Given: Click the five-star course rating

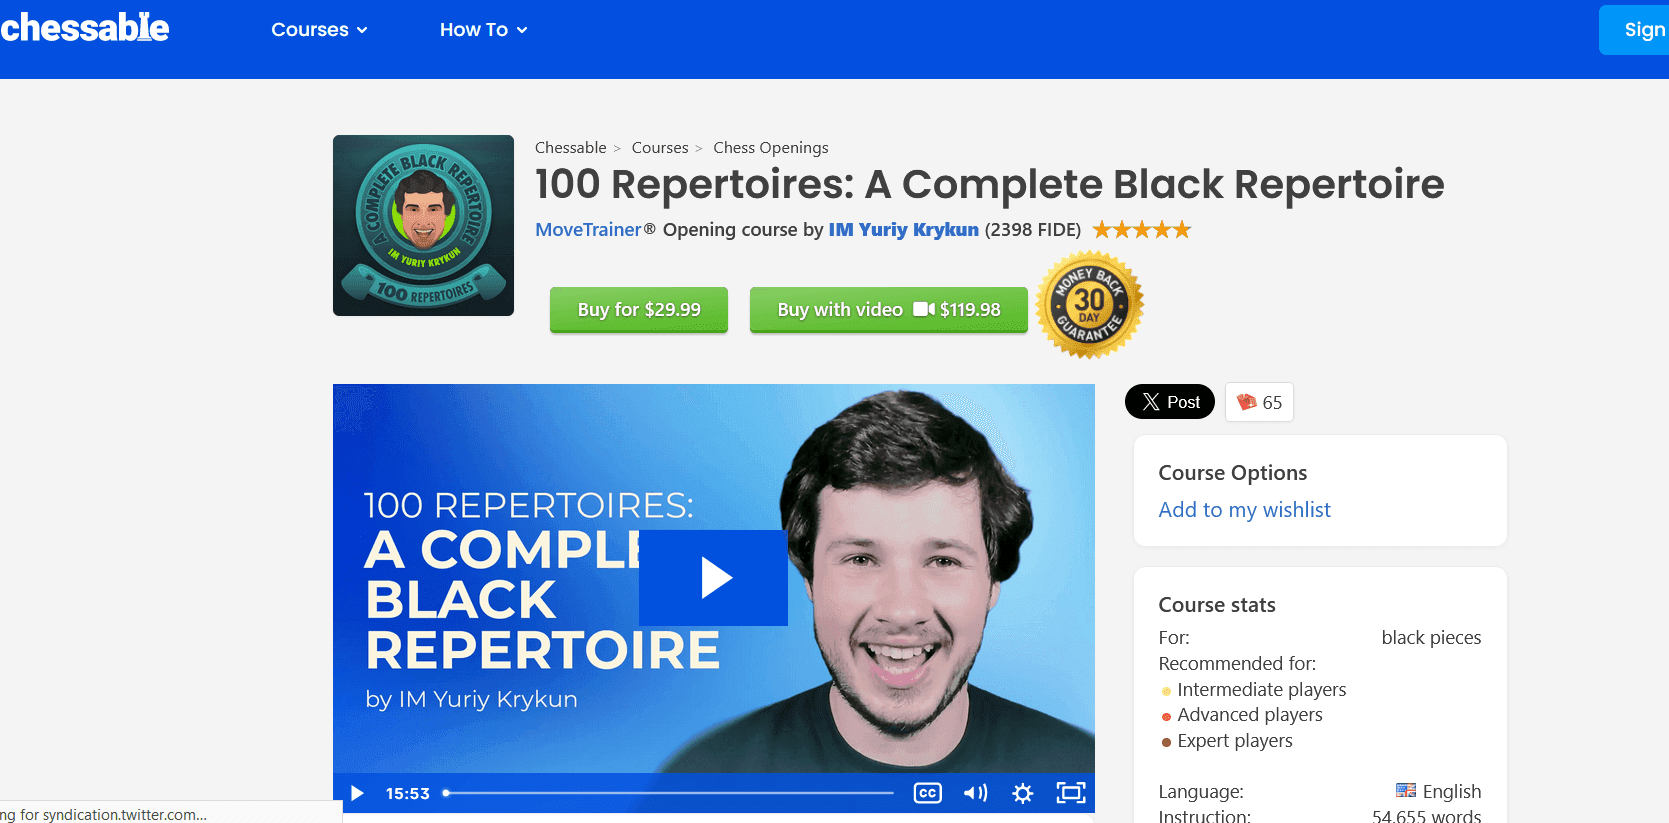Looking at the screenshot, I should [1141, 230].
